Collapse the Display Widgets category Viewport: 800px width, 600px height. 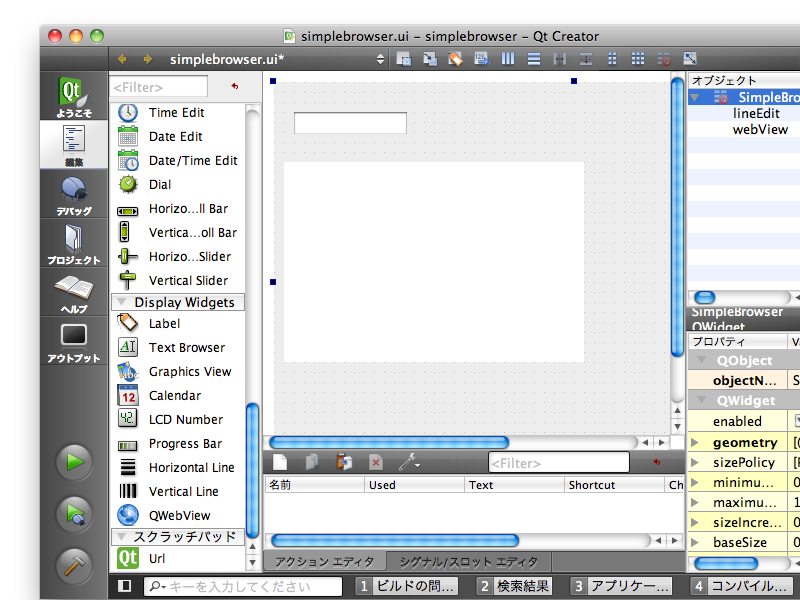click(121, 302)
